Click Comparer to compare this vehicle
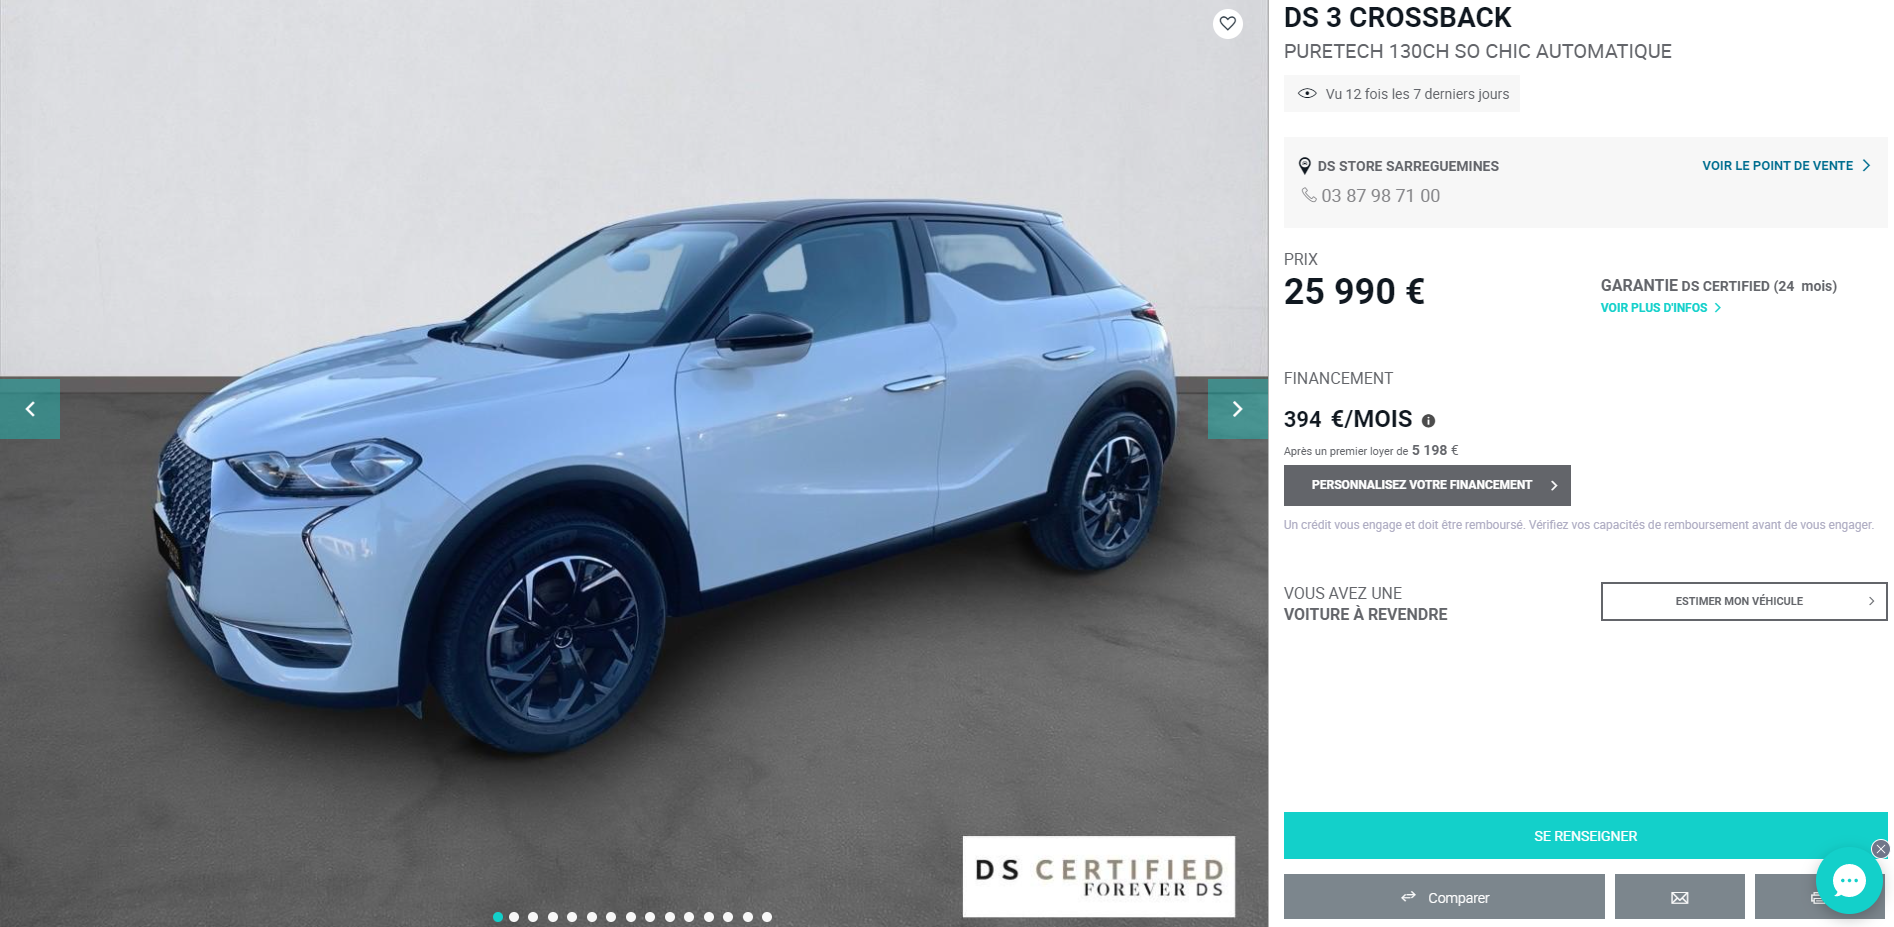This screenshot has height=927, width=1894. coord(1444,897)
